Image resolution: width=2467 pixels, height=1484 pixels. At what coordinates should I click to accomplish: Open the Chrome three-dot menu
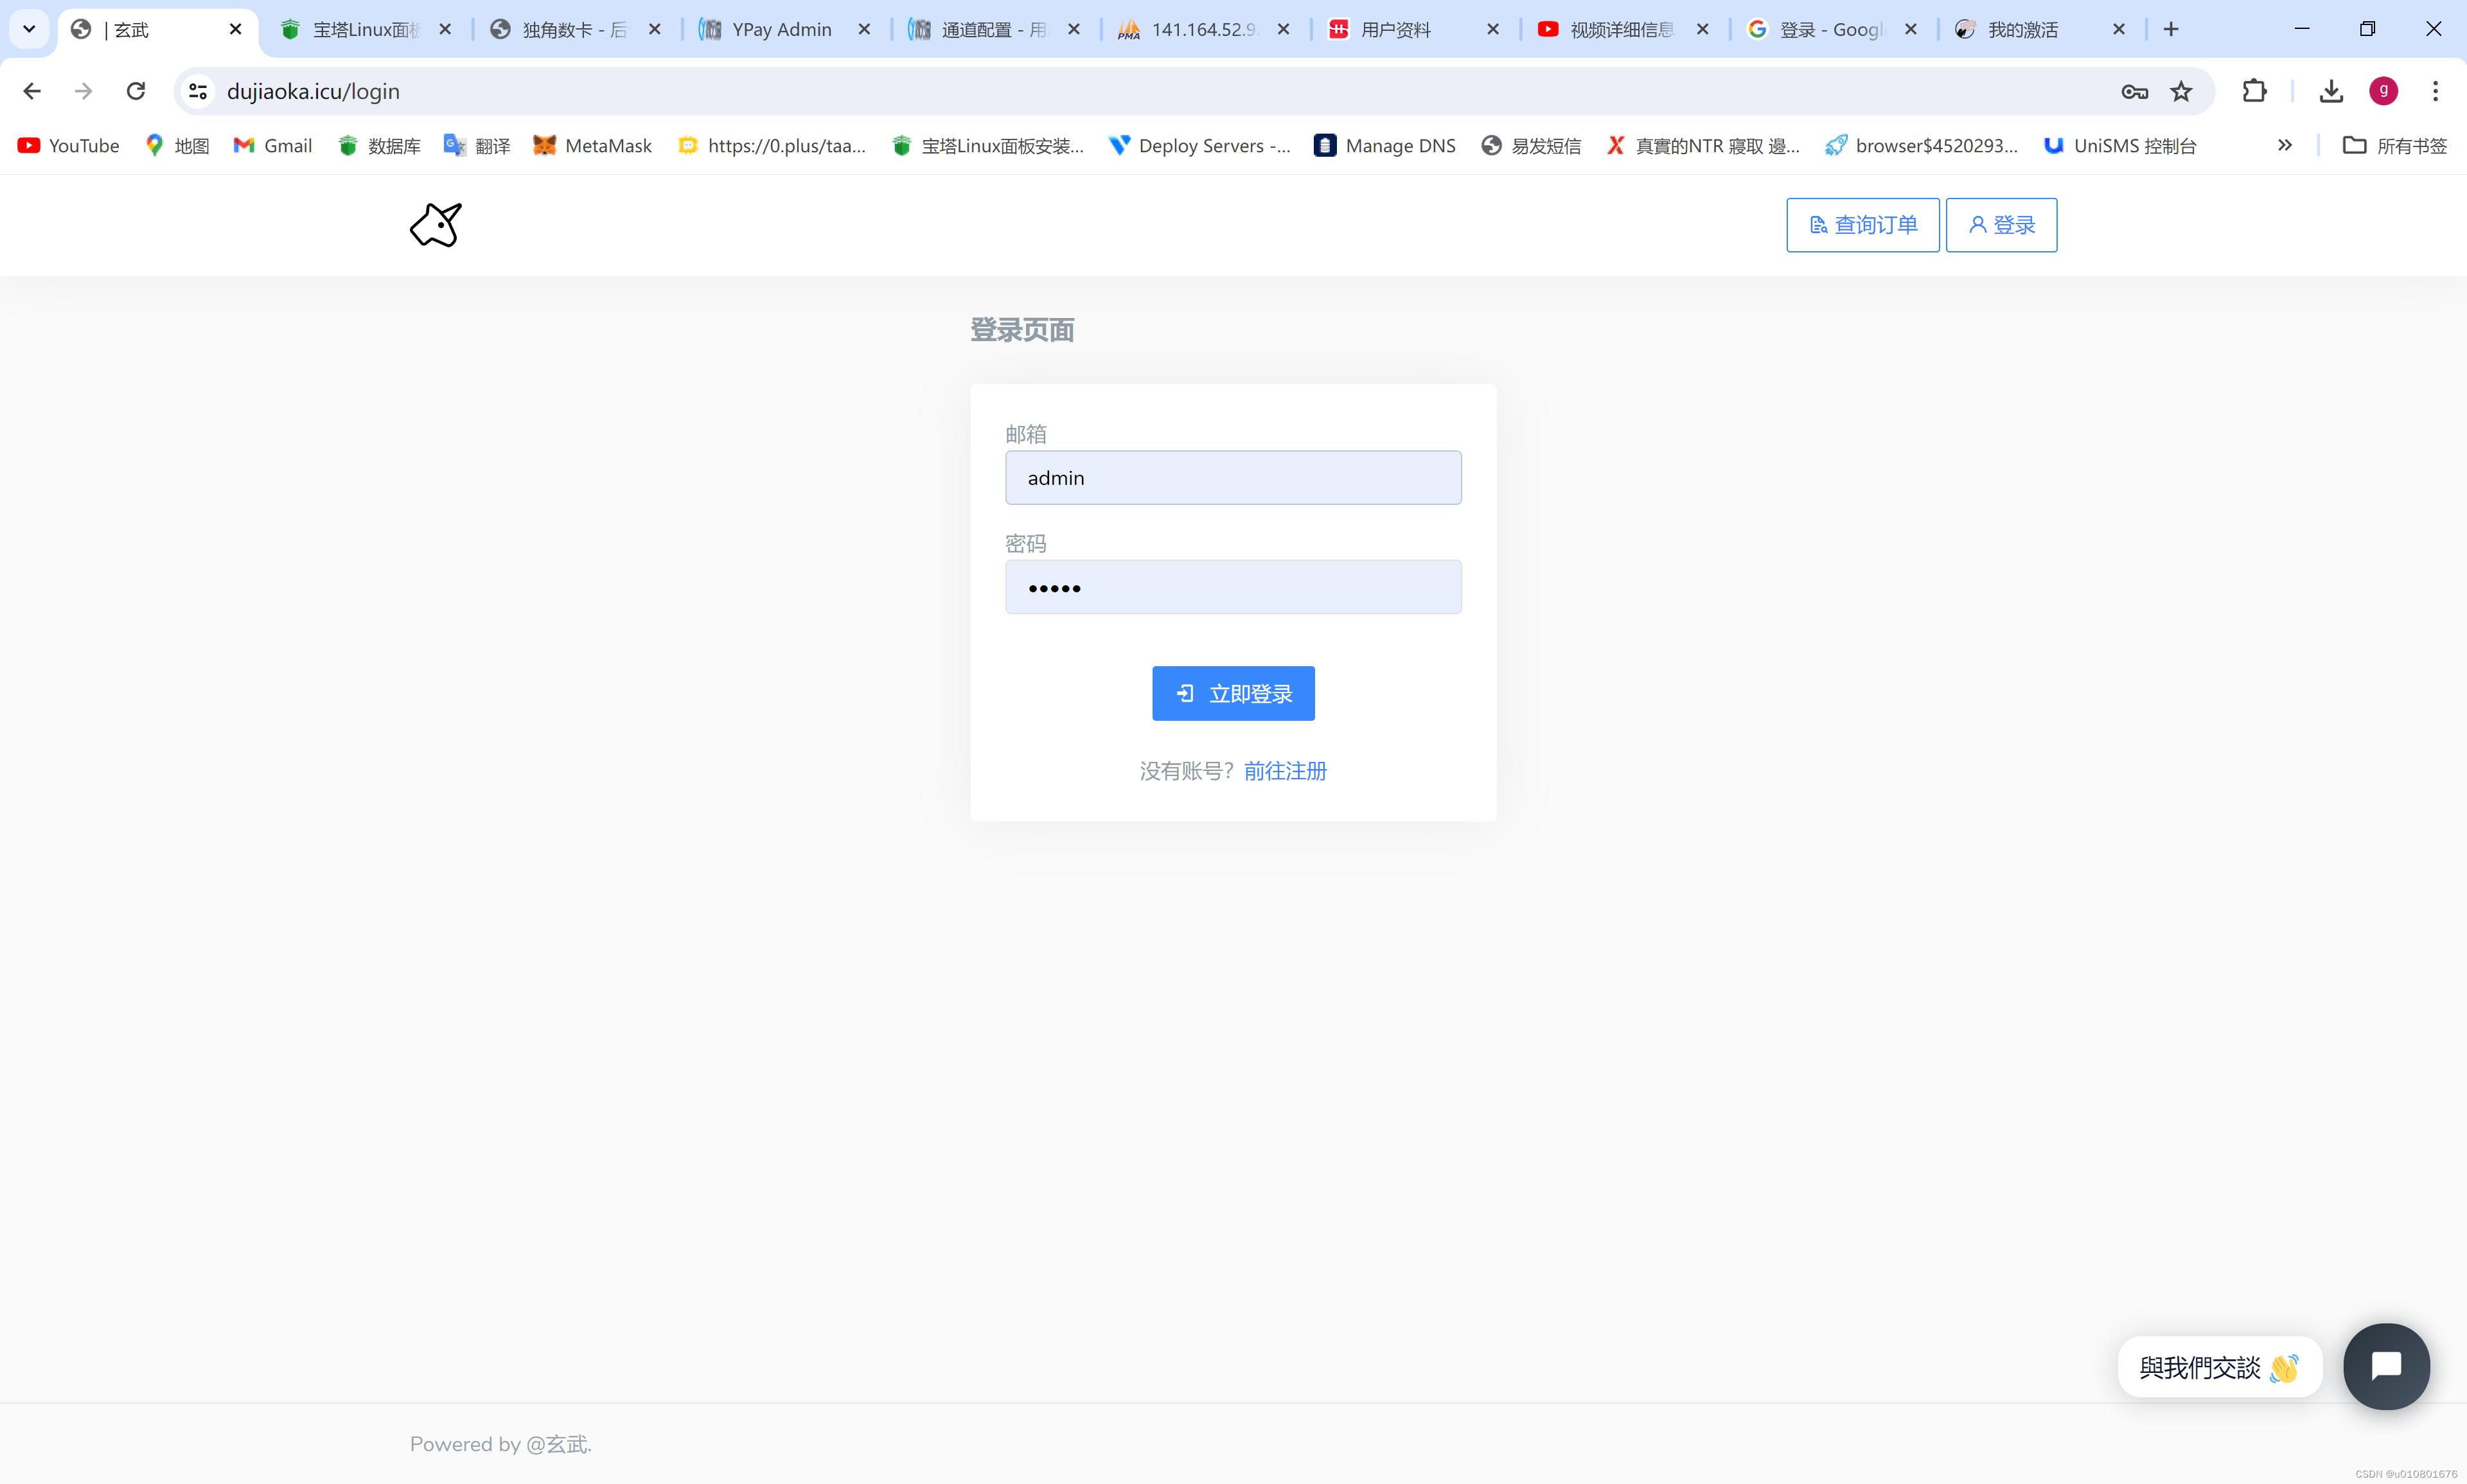pyautogui.click(x=2435, y=91)
